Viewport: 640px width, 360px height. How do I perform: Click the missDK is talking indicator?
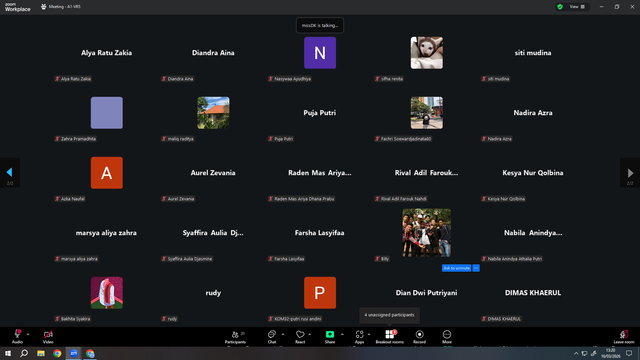[320, 25]
